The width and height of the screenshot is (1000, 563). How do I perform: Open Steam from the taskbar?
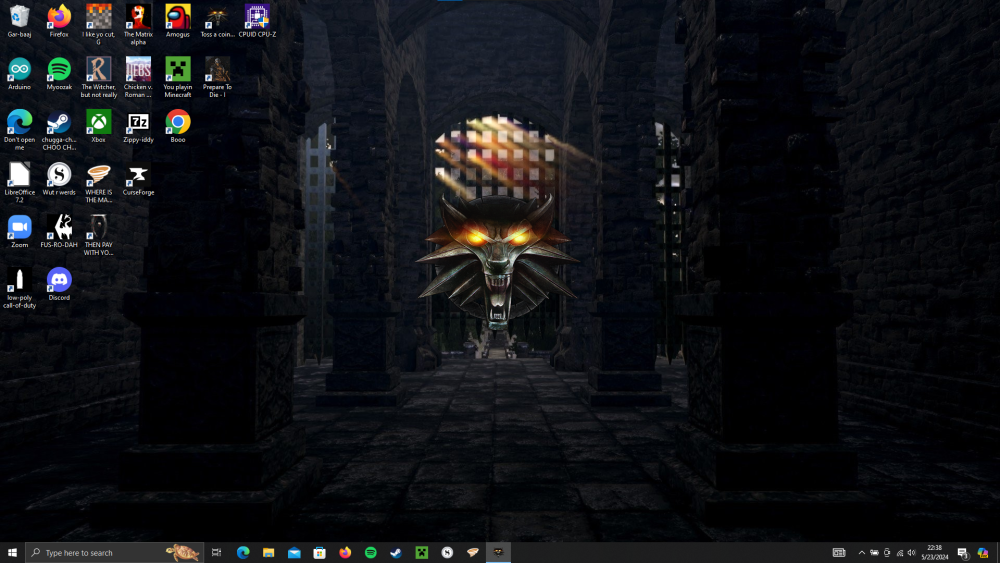[x=396, y=552]
